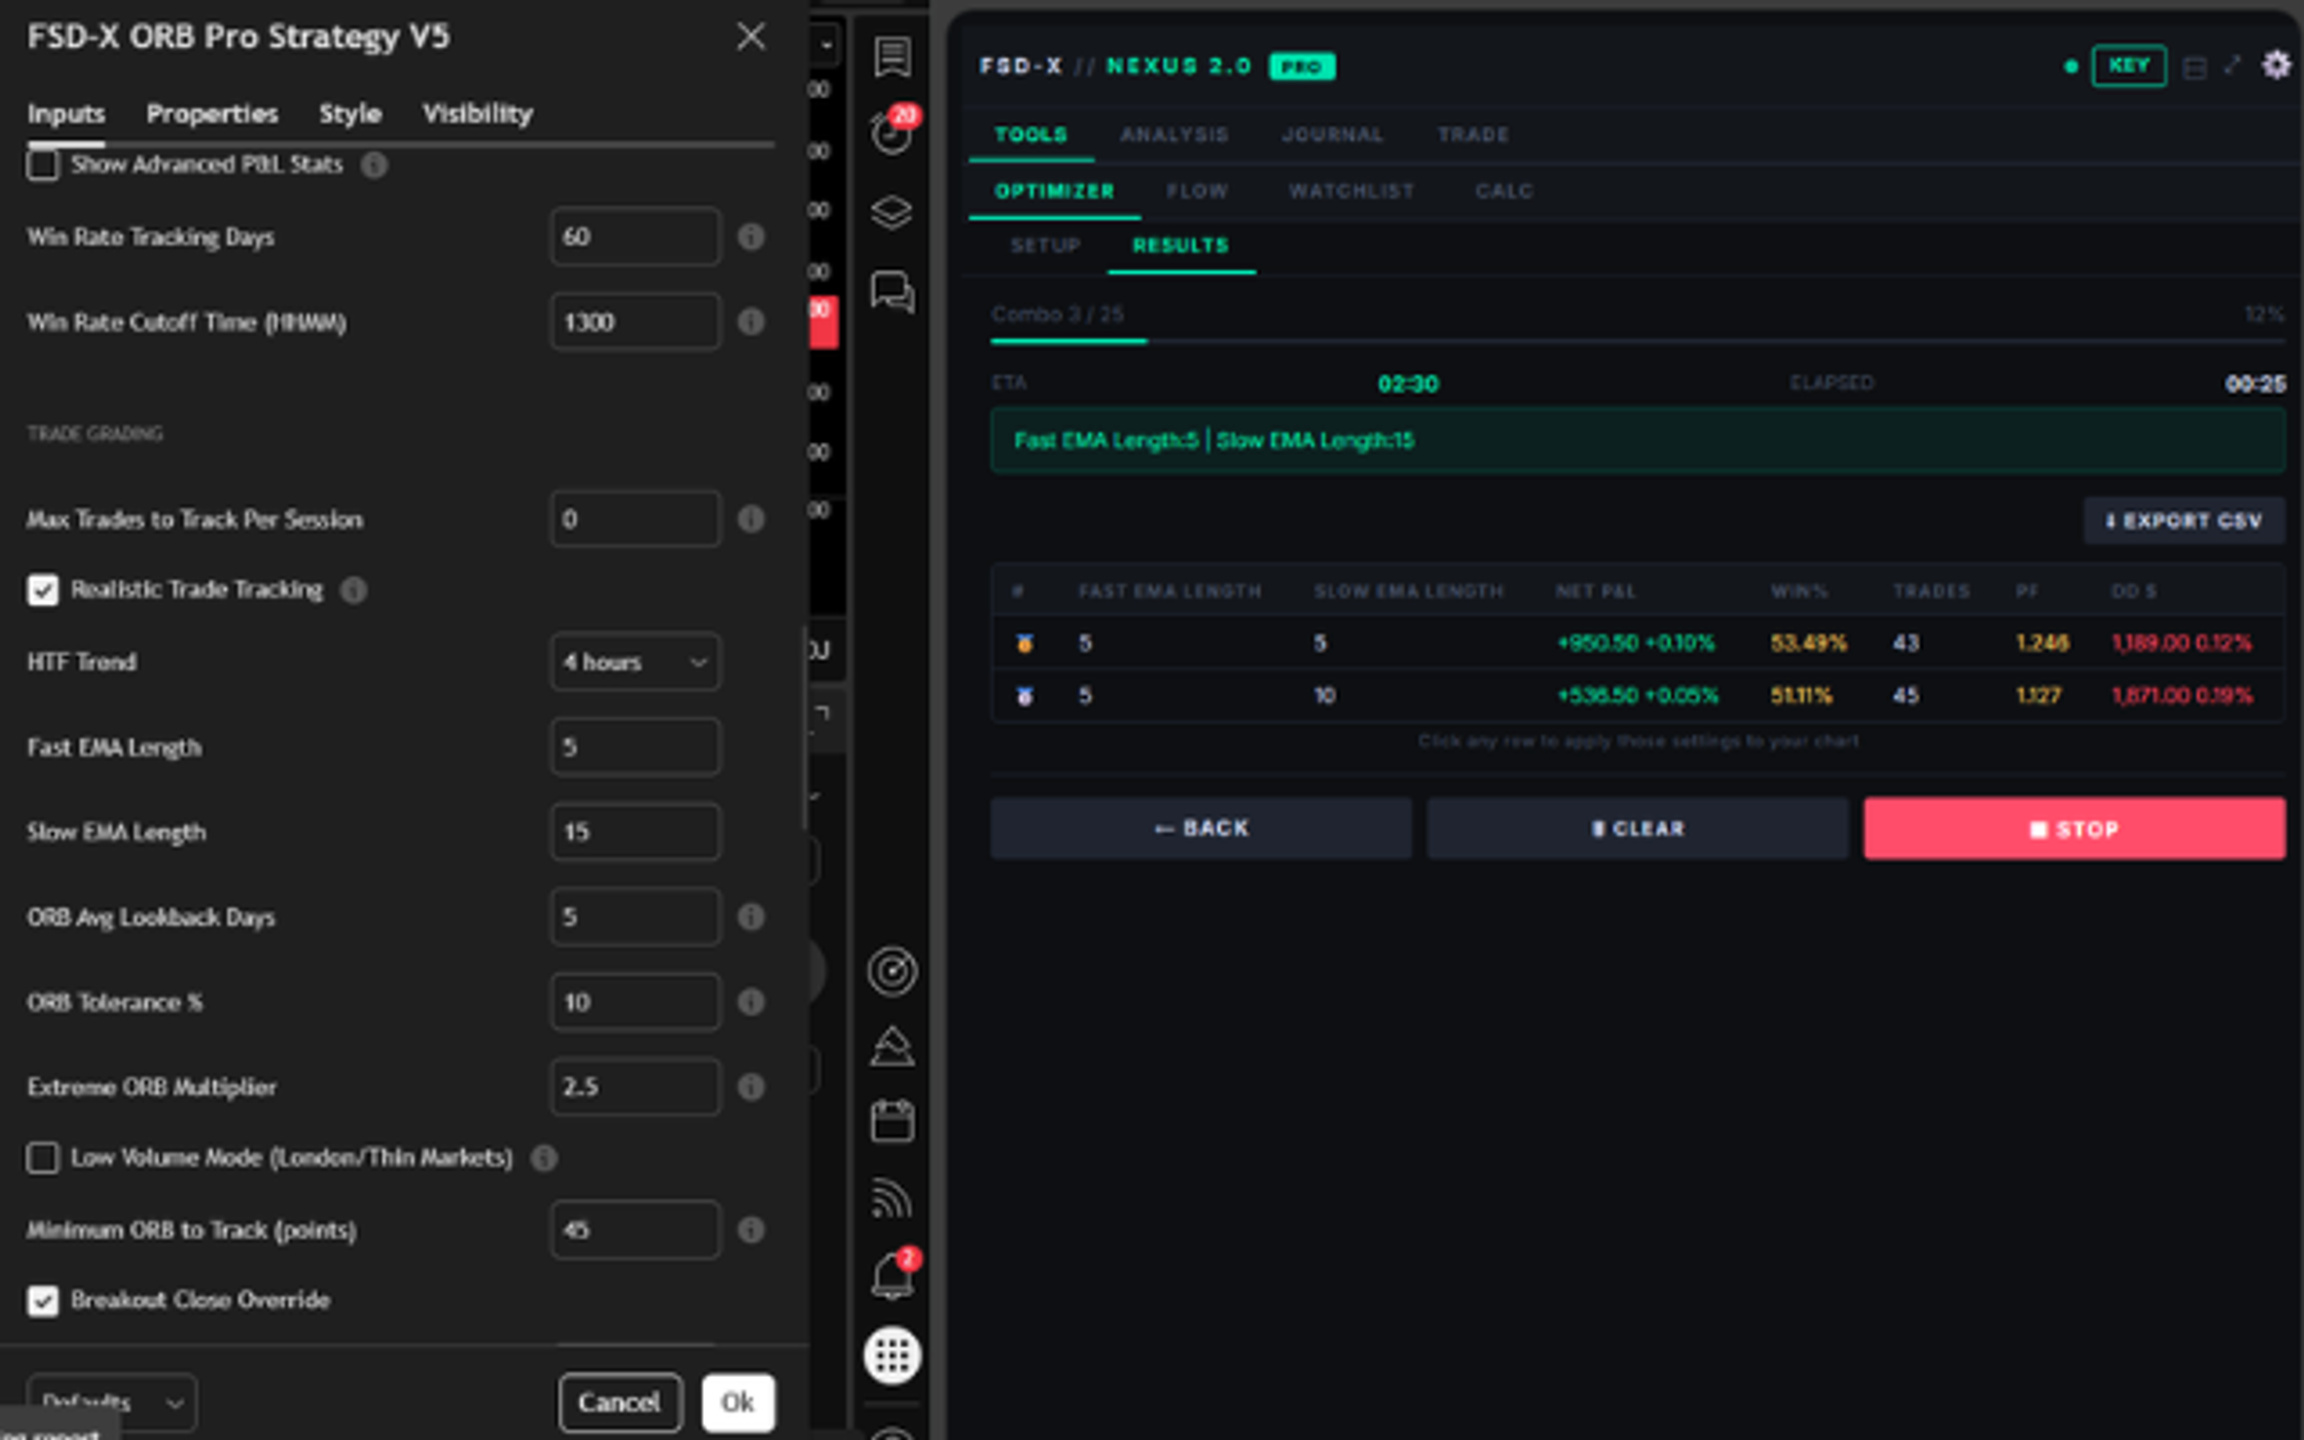Open the HTF Trend 4 hours dropdown
Viewport: 2304px width, 1440px height.
[635, 662]
